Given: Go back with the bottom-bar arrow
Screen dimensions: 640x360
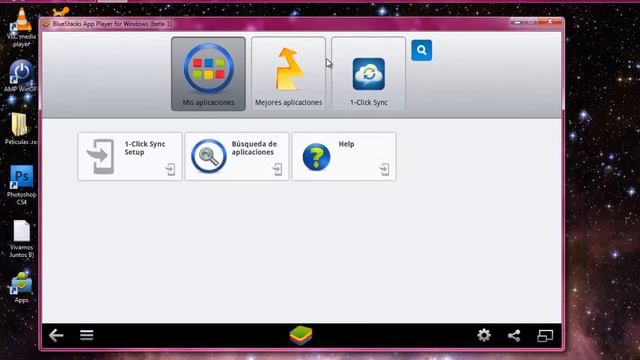Looking at the screenshot, I should (x=56, y=336).
